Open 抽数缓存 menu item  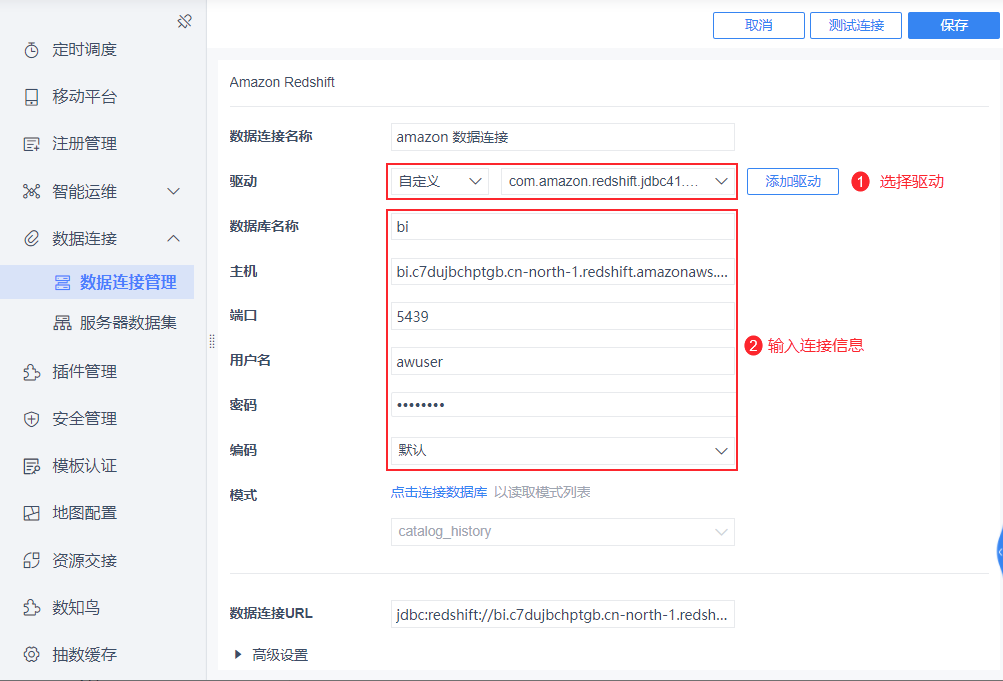point(84,654)
